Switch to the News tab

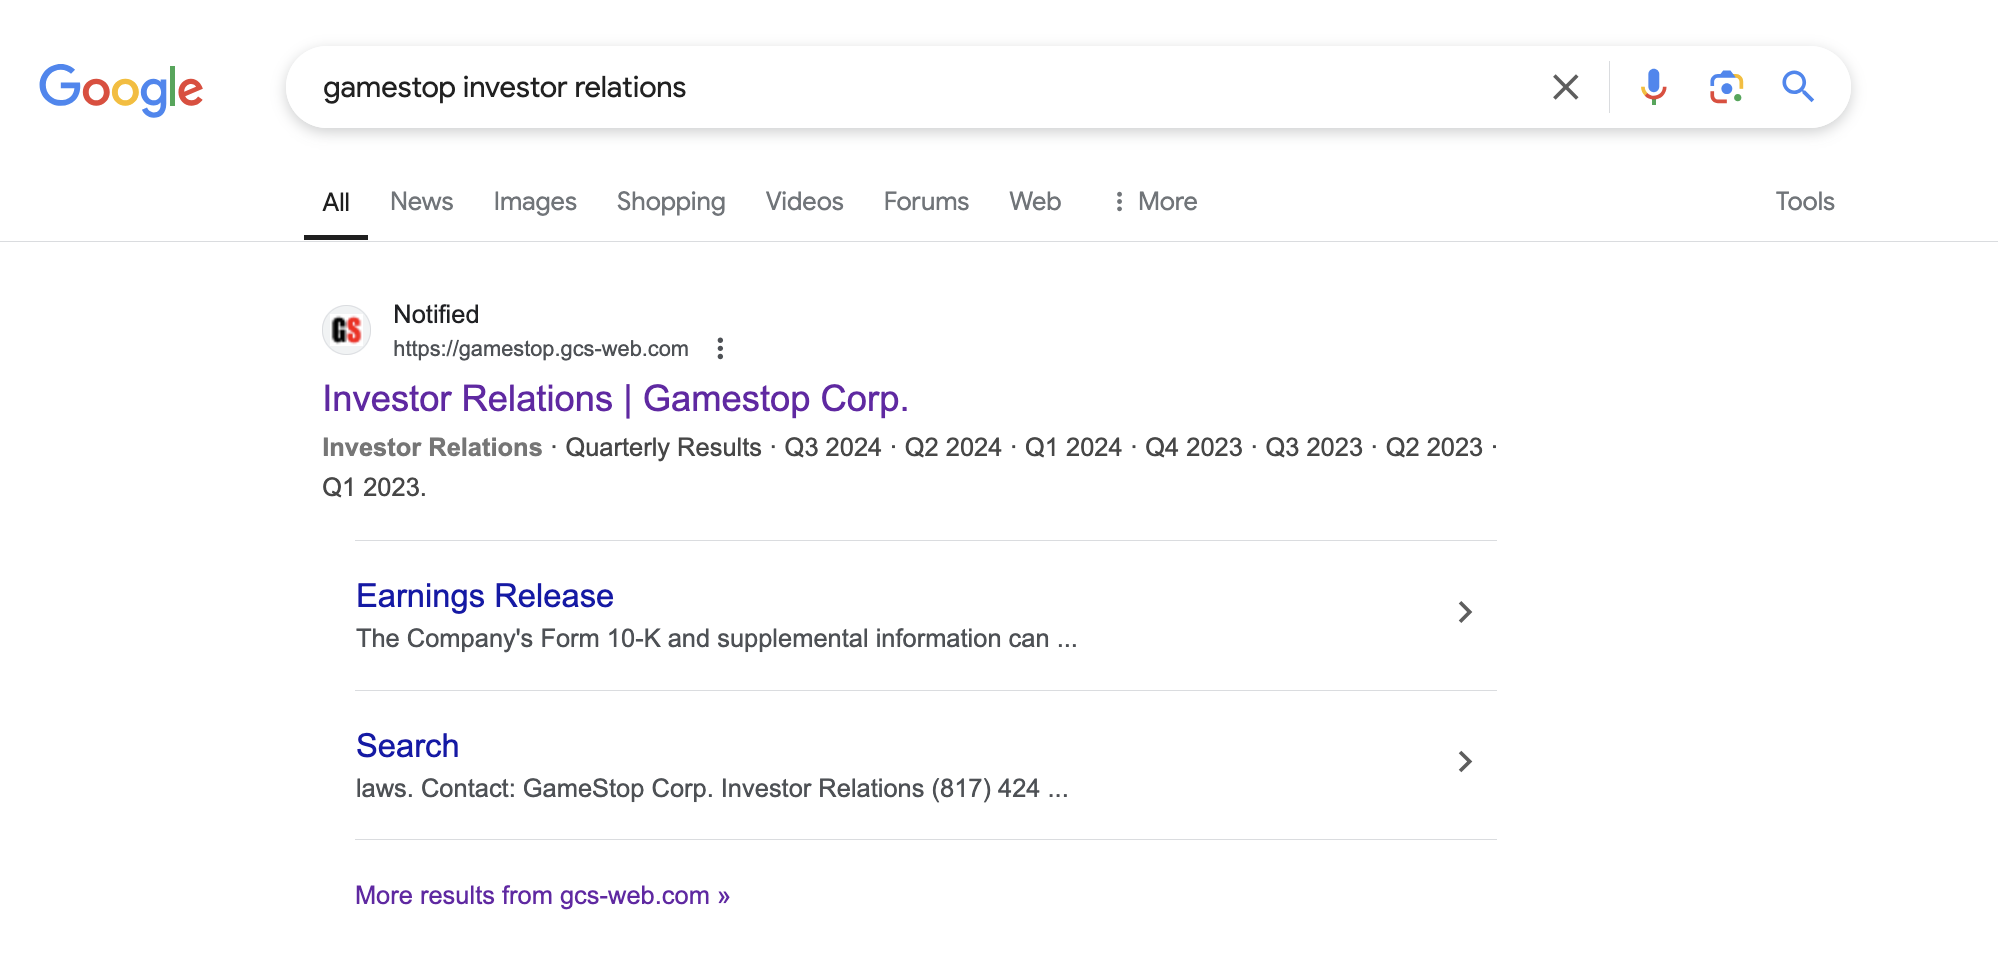pos(421,202)
